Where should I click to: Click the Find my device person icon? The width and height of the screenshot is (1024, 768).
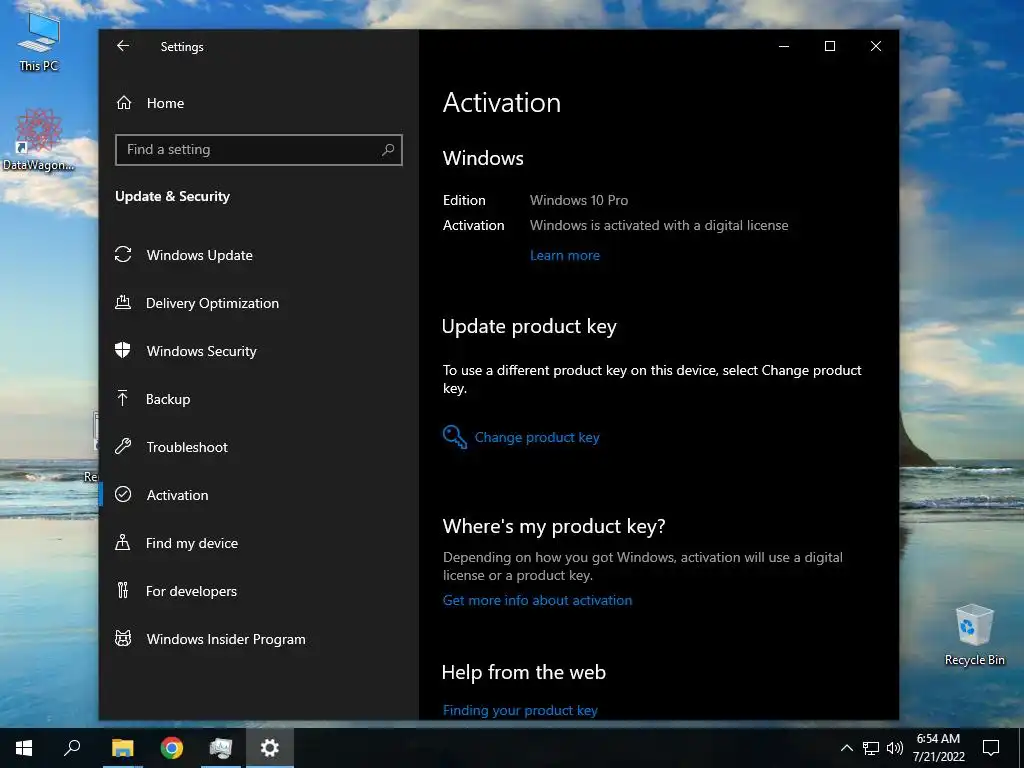coord(122,542)
